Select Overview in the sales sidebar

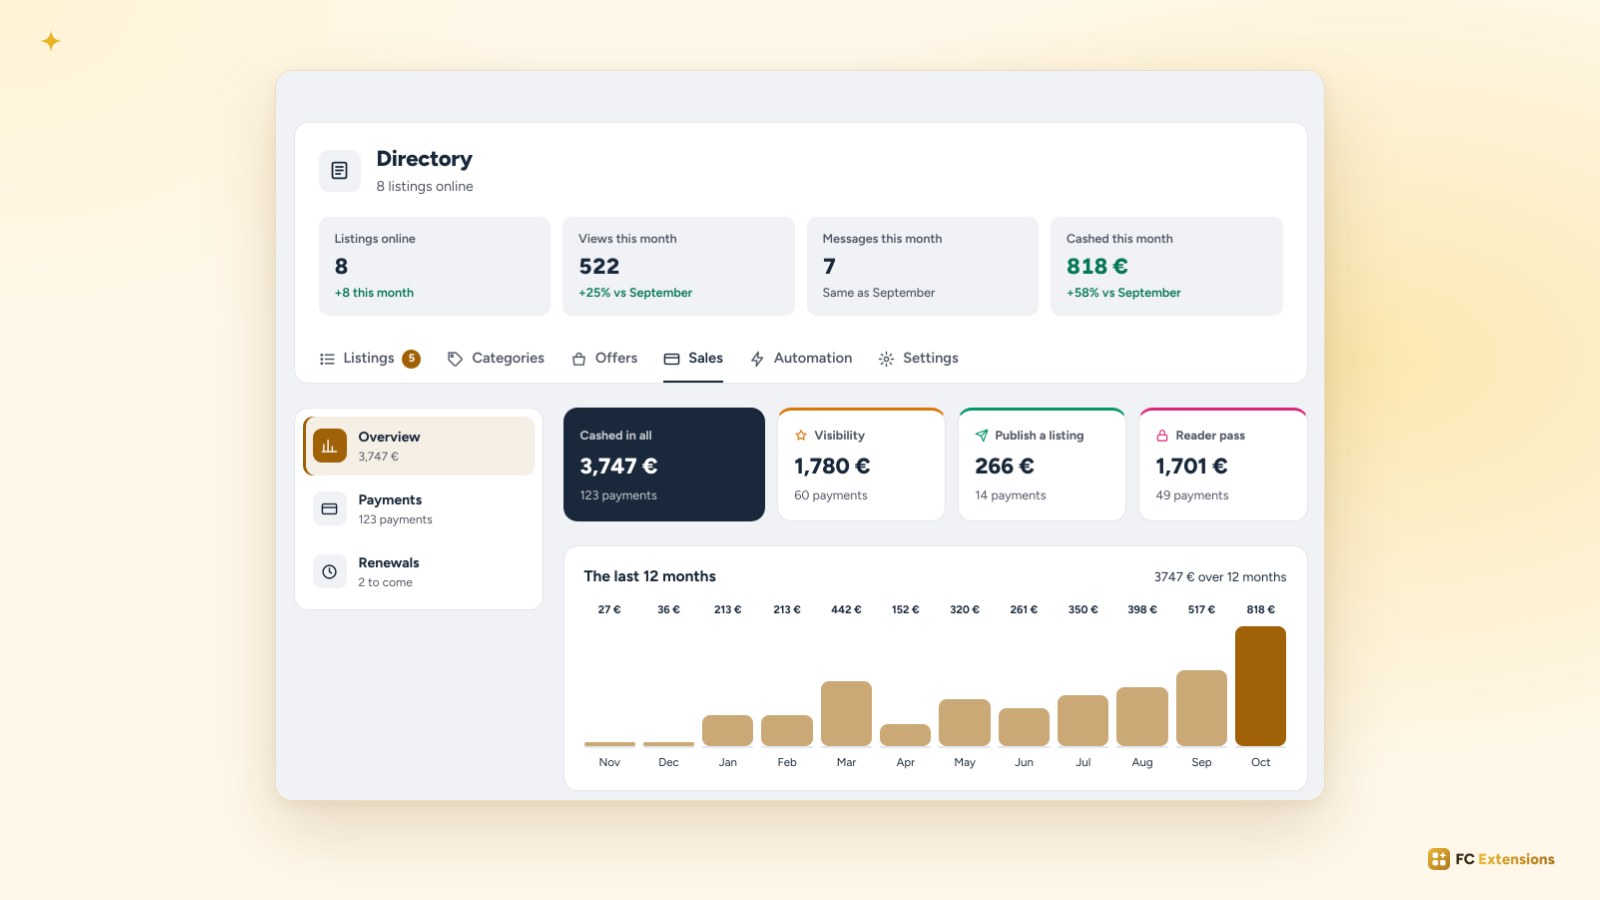point(419,446)
